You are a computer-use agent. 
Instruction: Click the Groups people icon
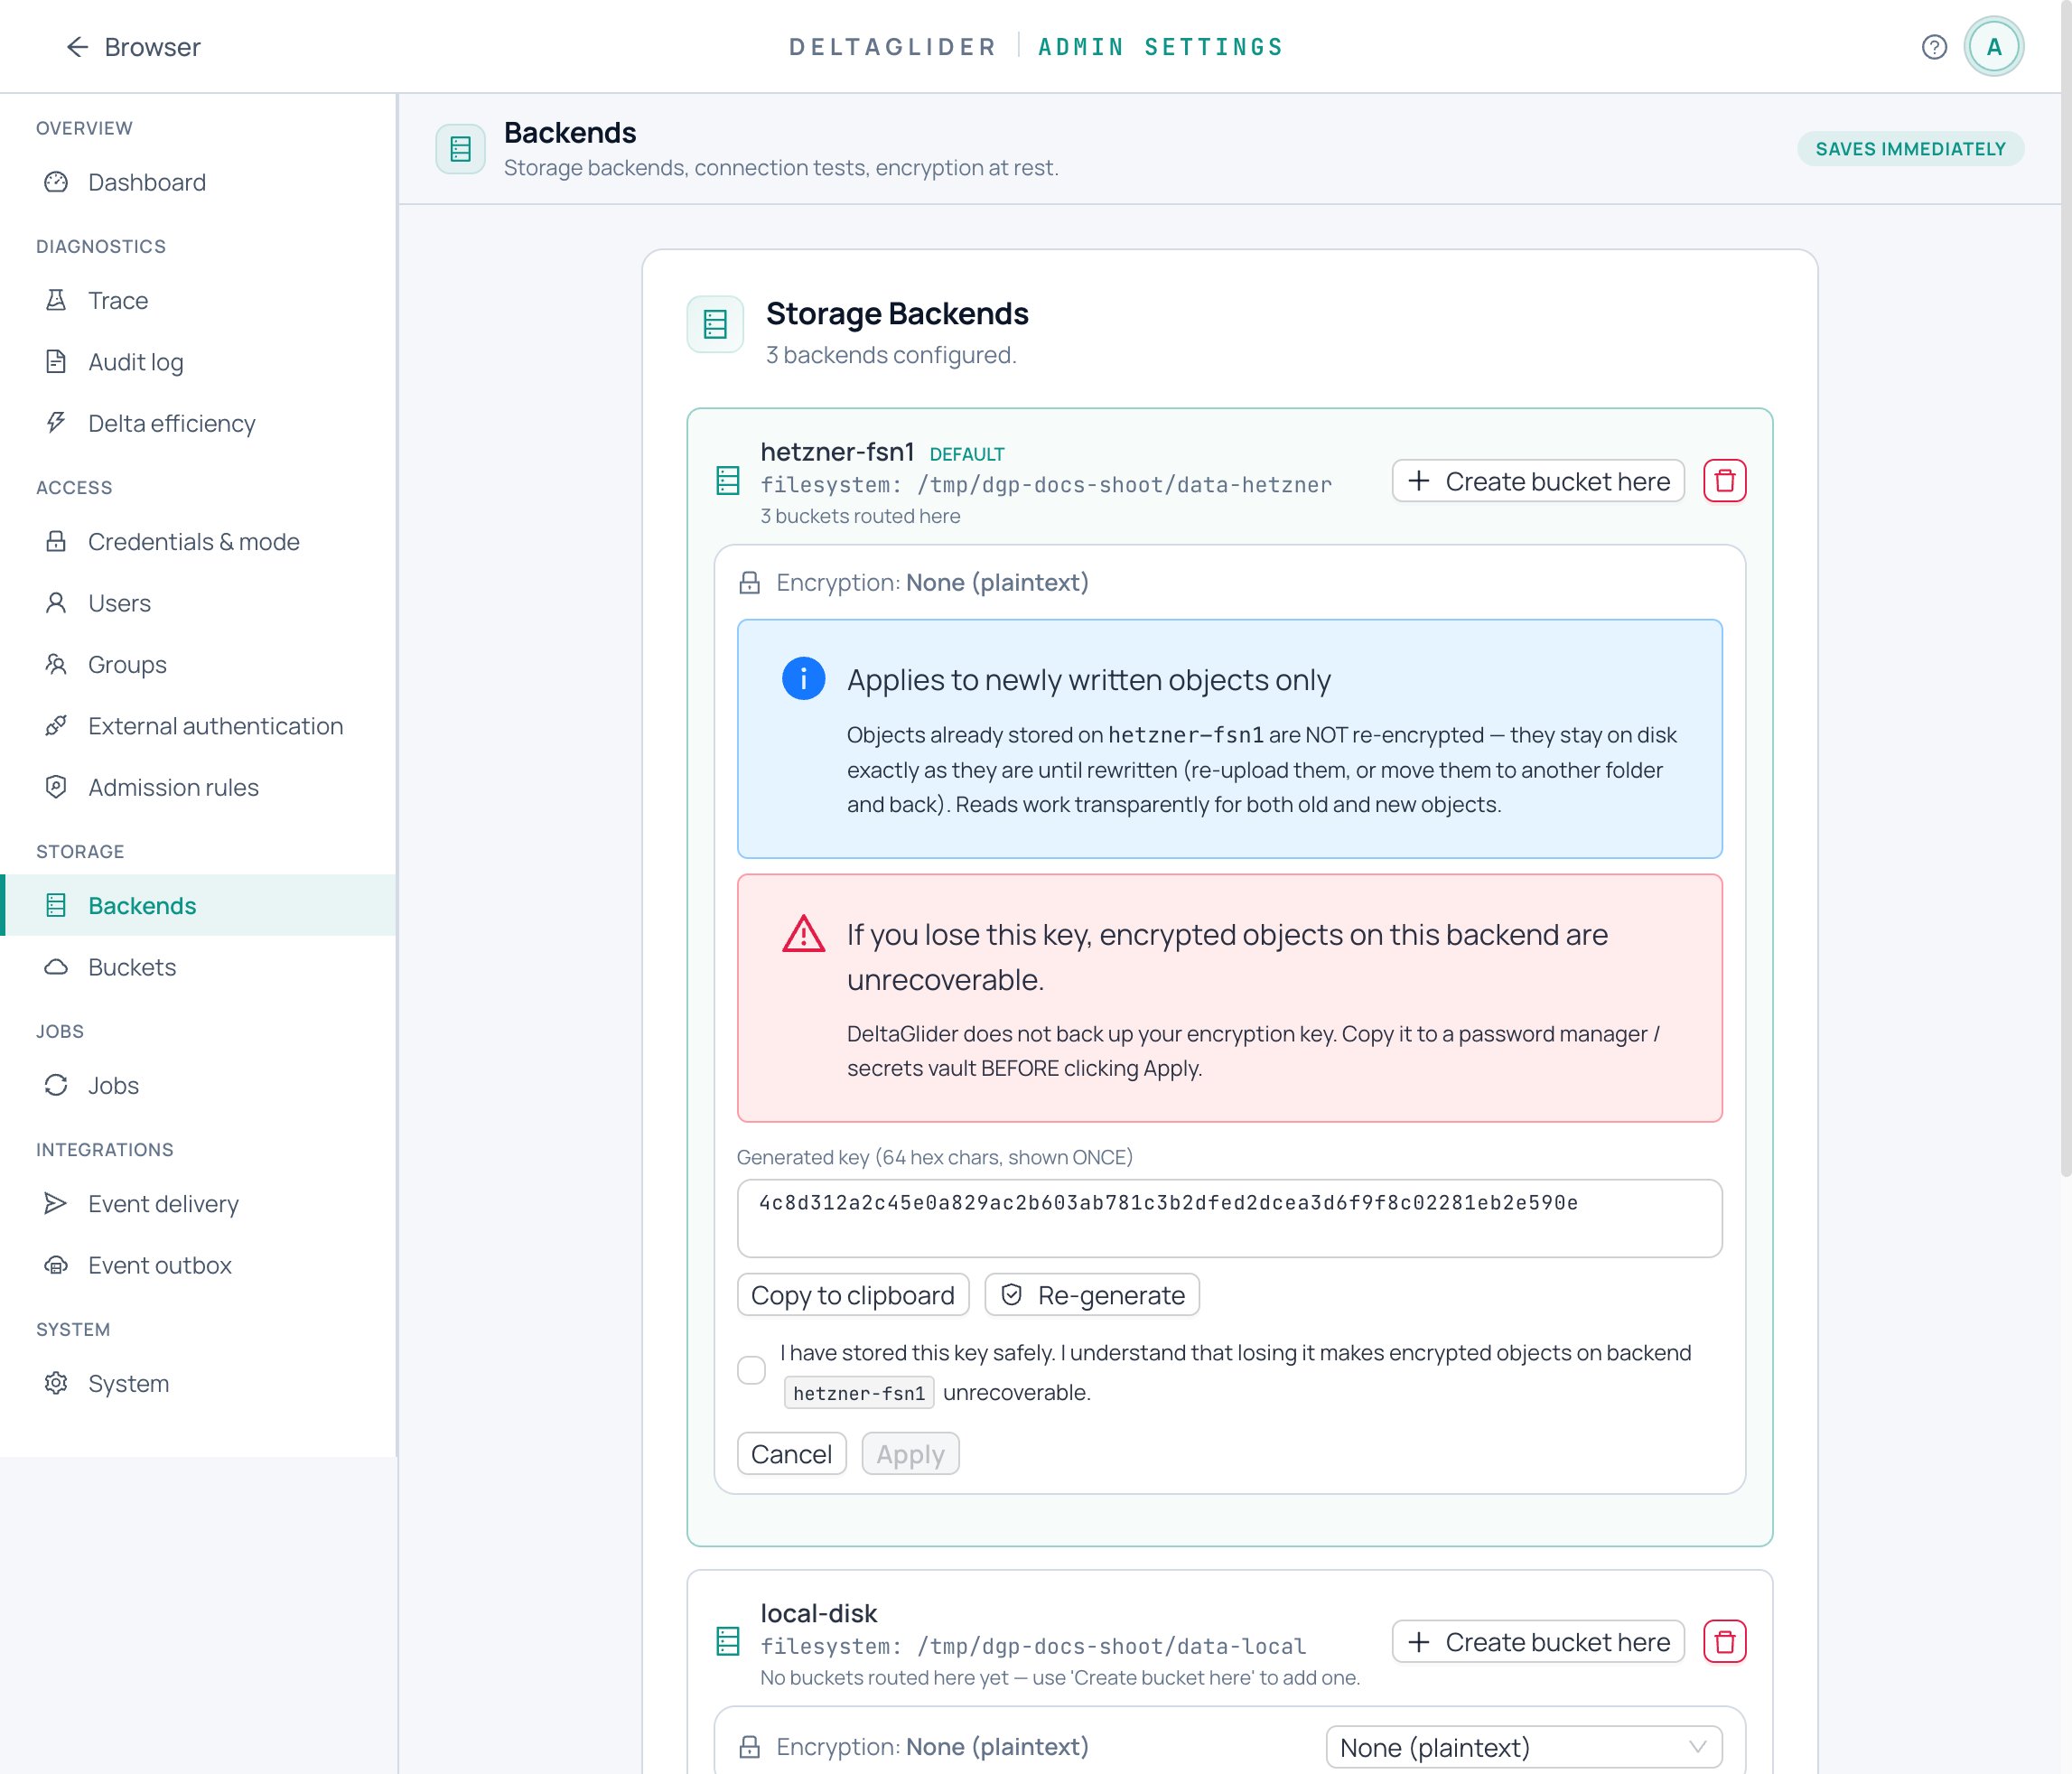[x=56, y=664]
